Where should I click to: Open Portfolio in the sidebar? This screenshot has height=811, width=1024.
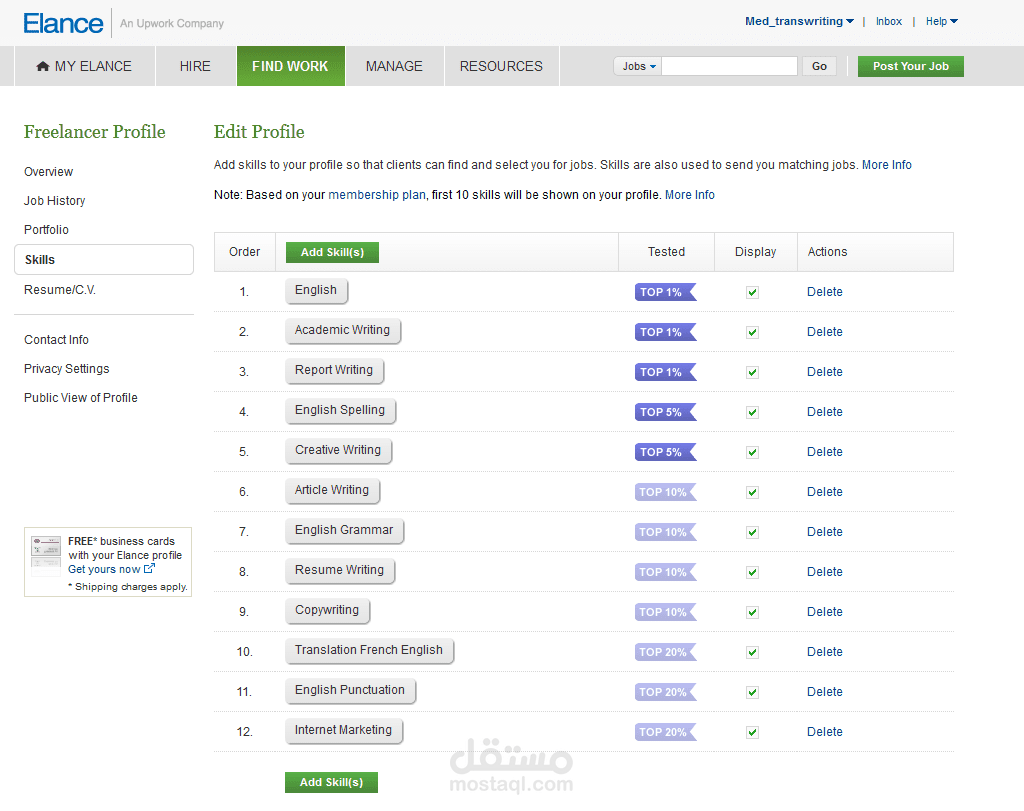pyautogui.click(x=46, y=230)
